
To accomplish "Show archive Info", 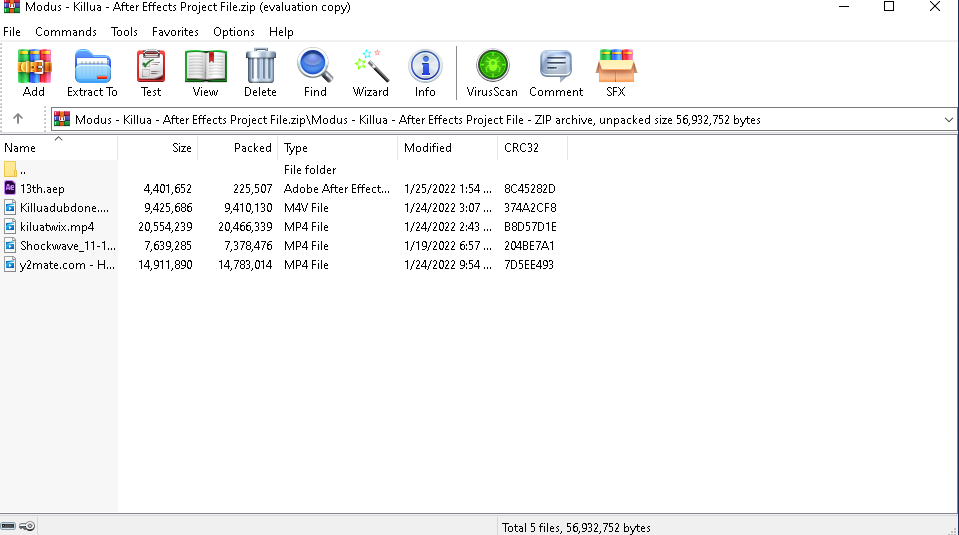I will pos(425,66).
